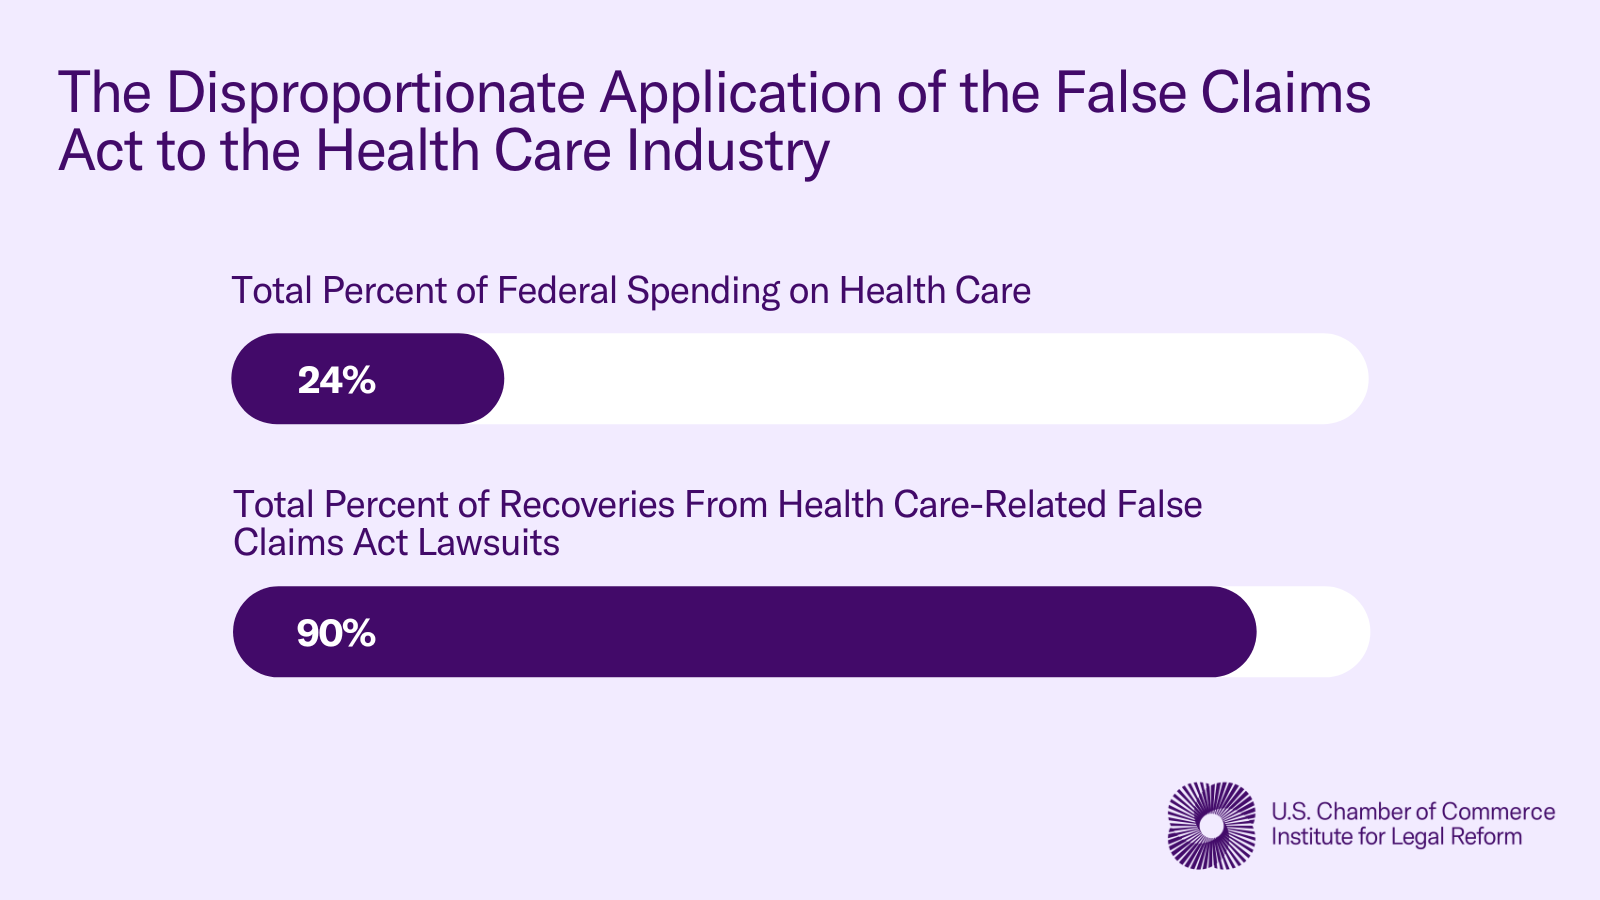The height and width of the screenshot is (900, 1600).
Task: Click the 90% value text
Action: pos(336,633)
